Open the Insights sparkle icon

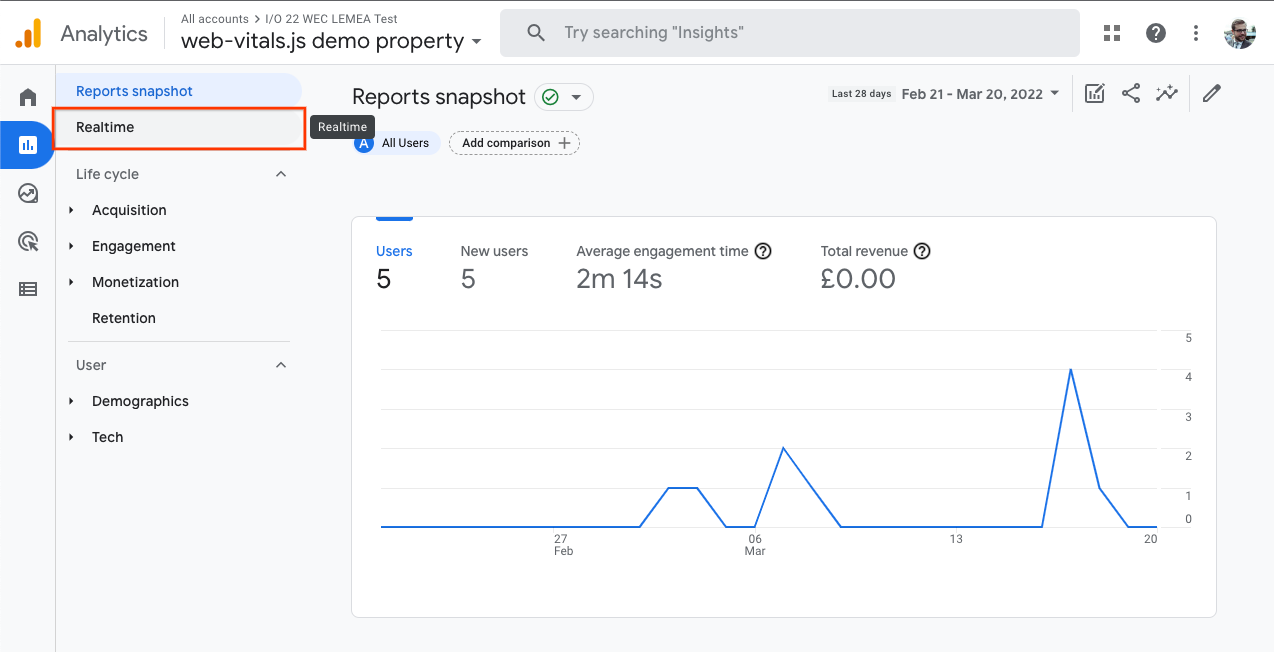[1166, 93]
